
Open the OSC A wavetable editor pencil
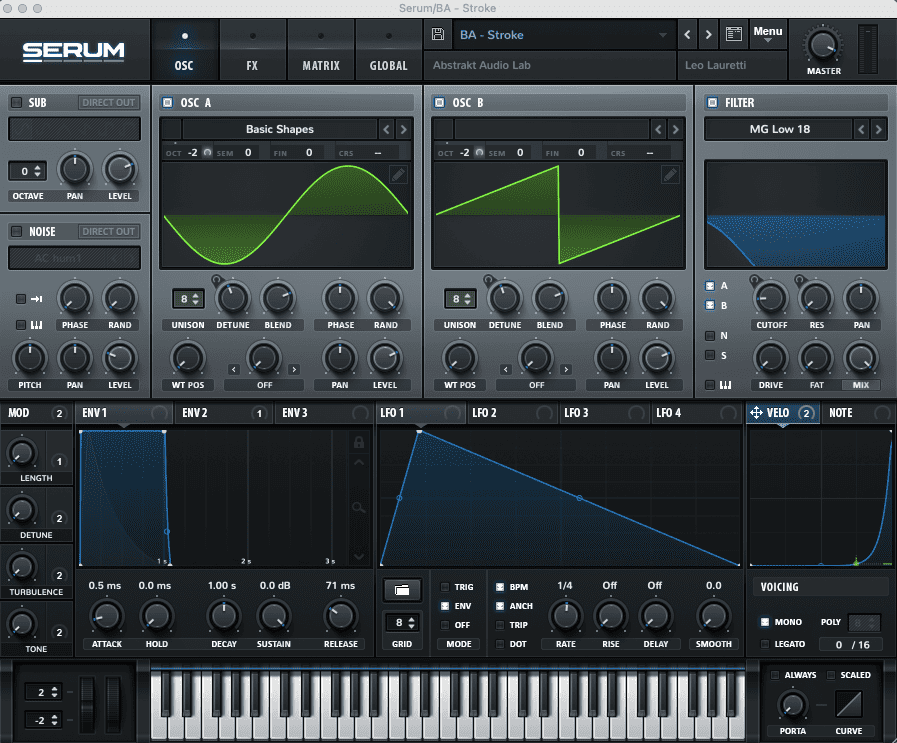tap(399, 175)
